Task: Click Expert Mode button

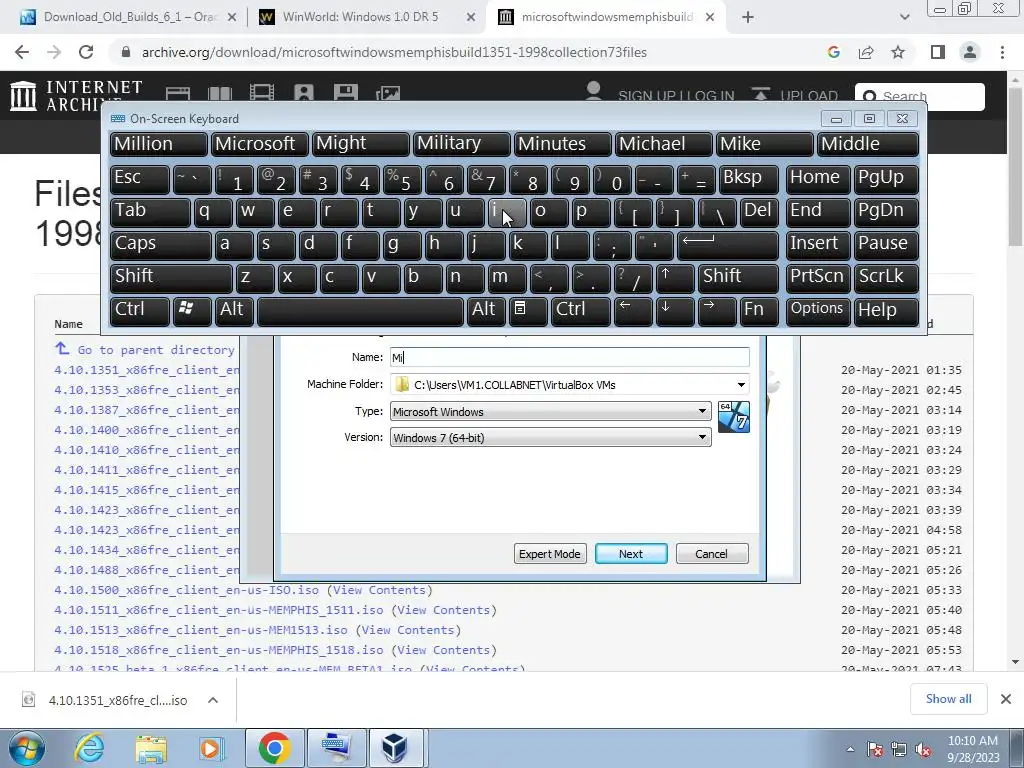Action: click(x=550, y=554)
